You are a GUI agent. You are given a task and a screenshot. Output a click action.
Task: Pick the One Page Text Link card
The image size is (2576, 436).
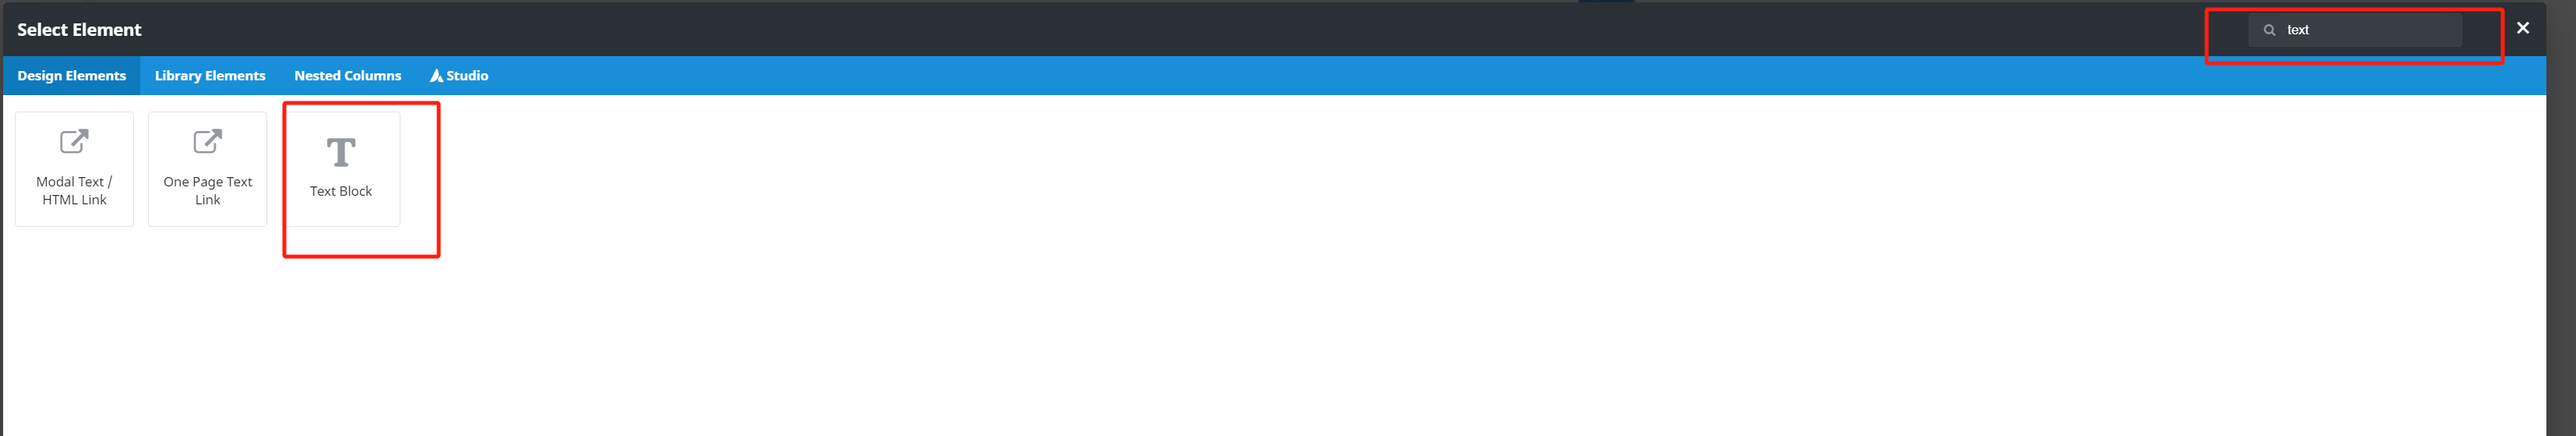coord(207,169)
